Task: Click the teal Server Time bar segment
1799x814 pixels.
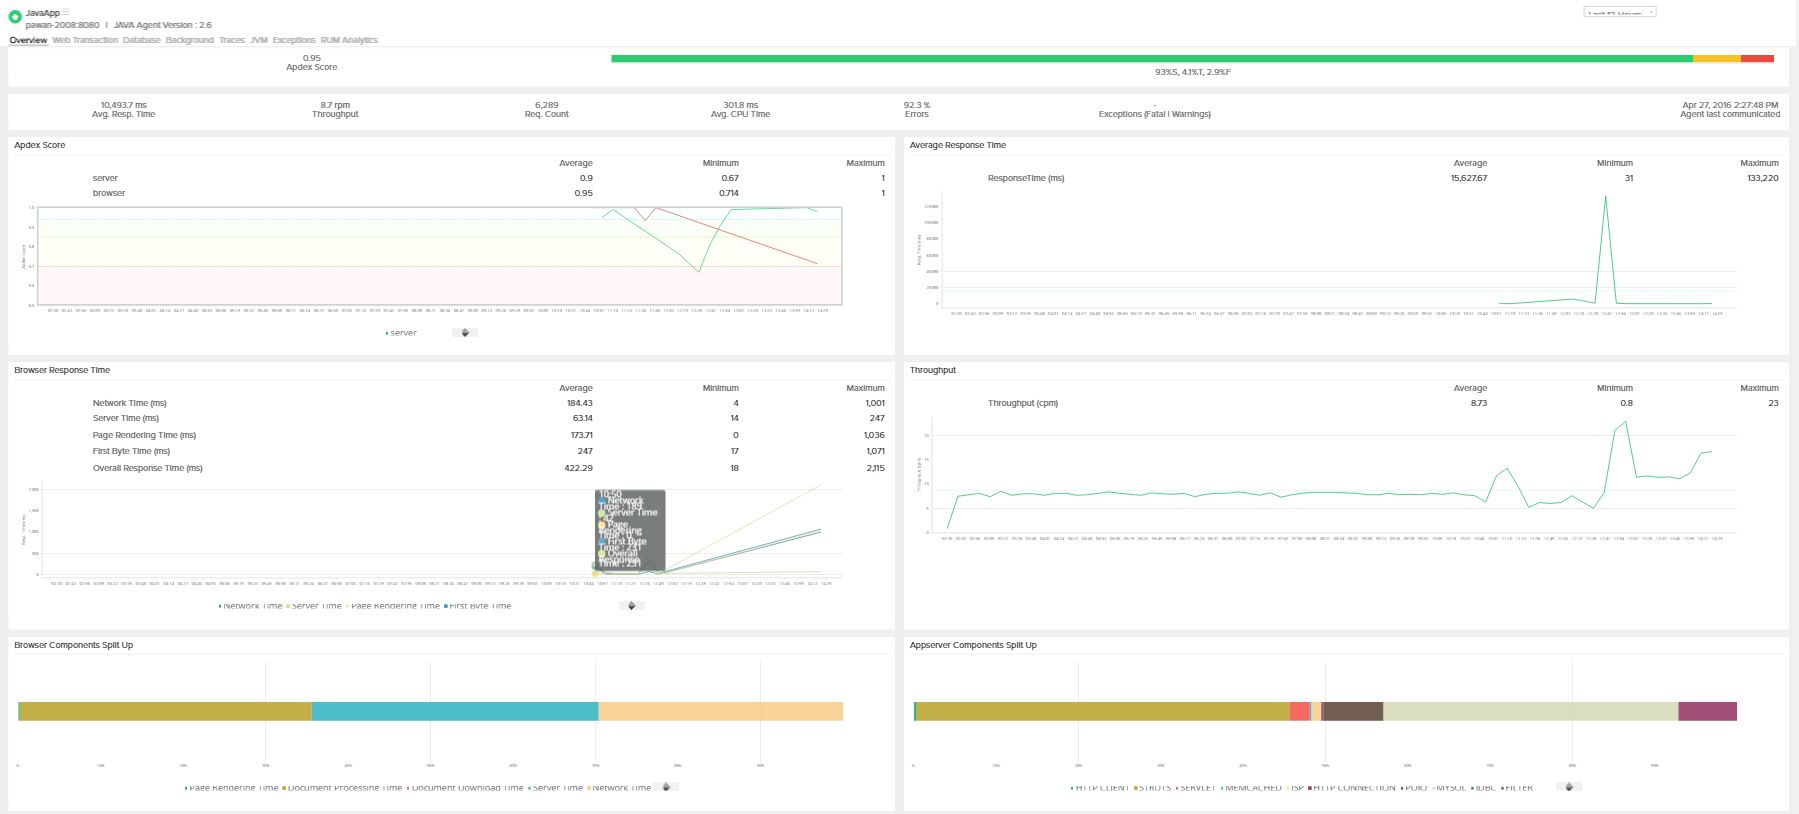Action: coord(455,711)
